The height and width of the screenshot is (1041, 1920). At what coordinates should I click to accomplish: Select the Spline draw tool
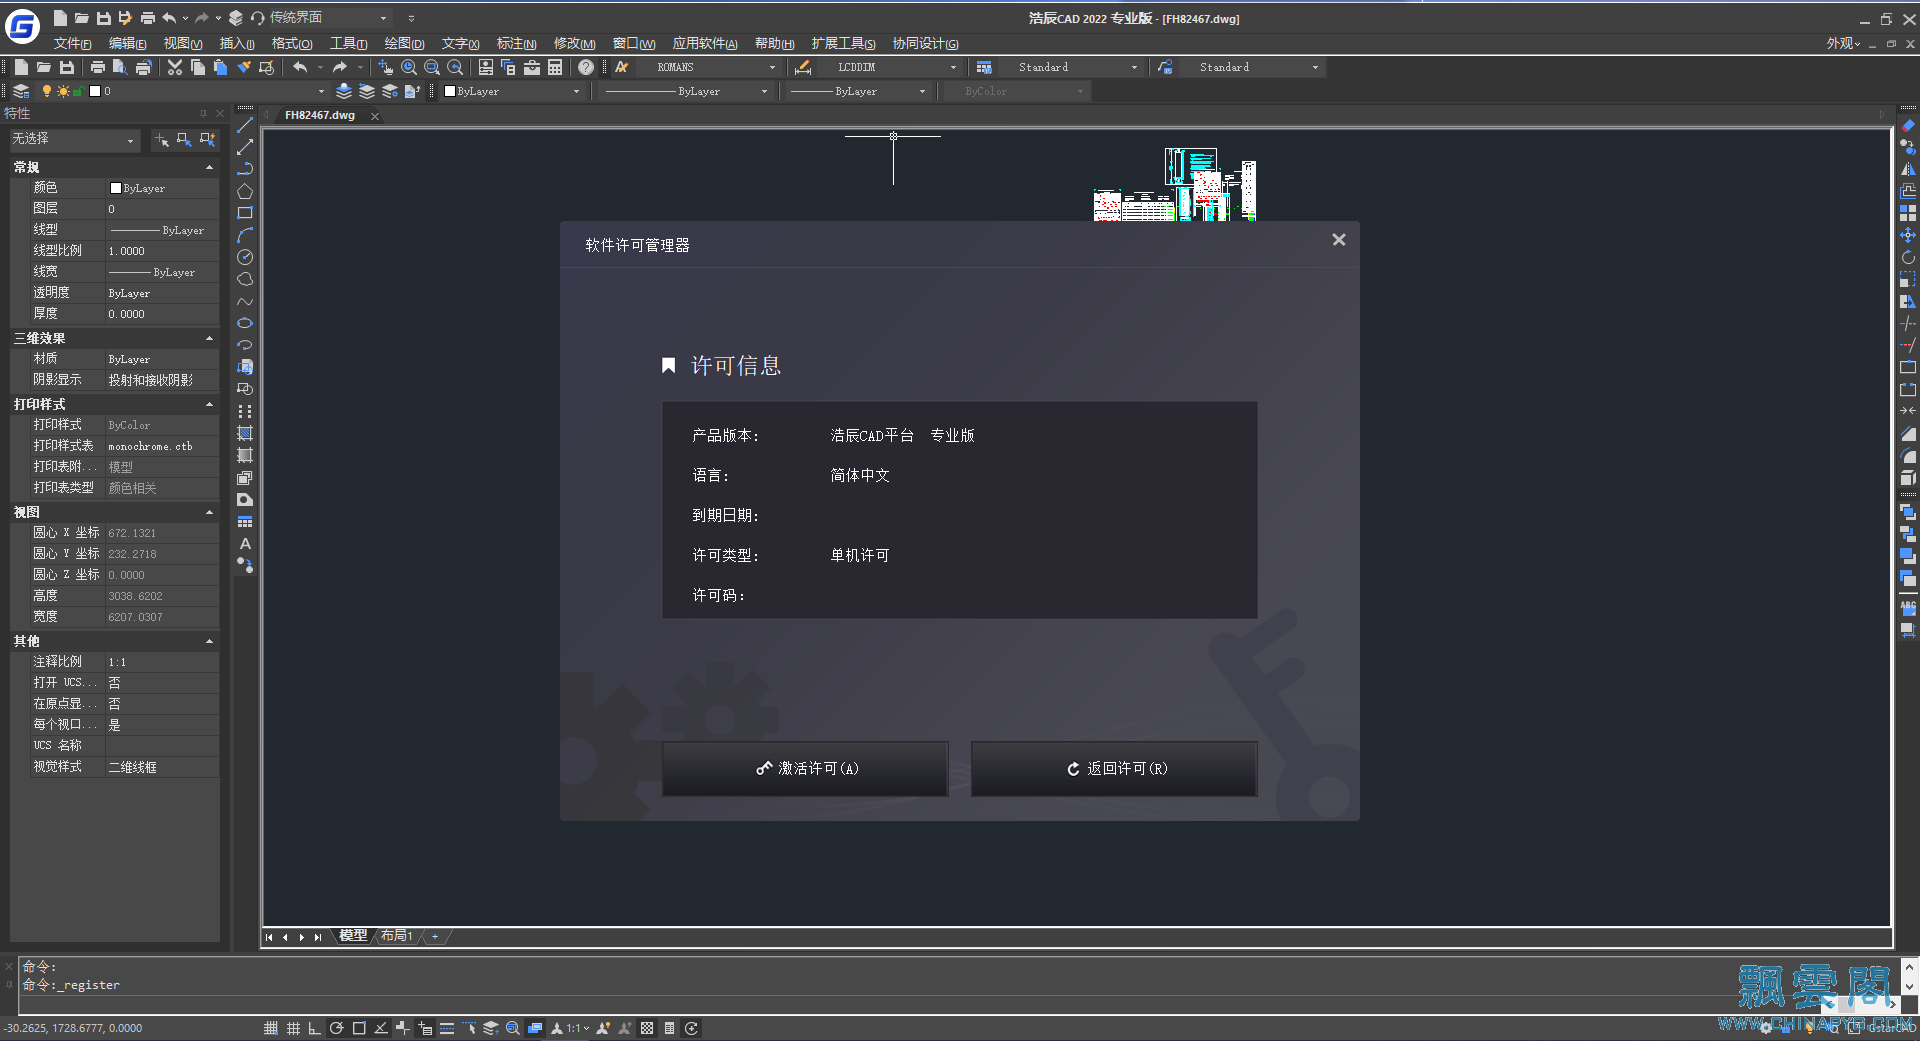tap(245, 301)
